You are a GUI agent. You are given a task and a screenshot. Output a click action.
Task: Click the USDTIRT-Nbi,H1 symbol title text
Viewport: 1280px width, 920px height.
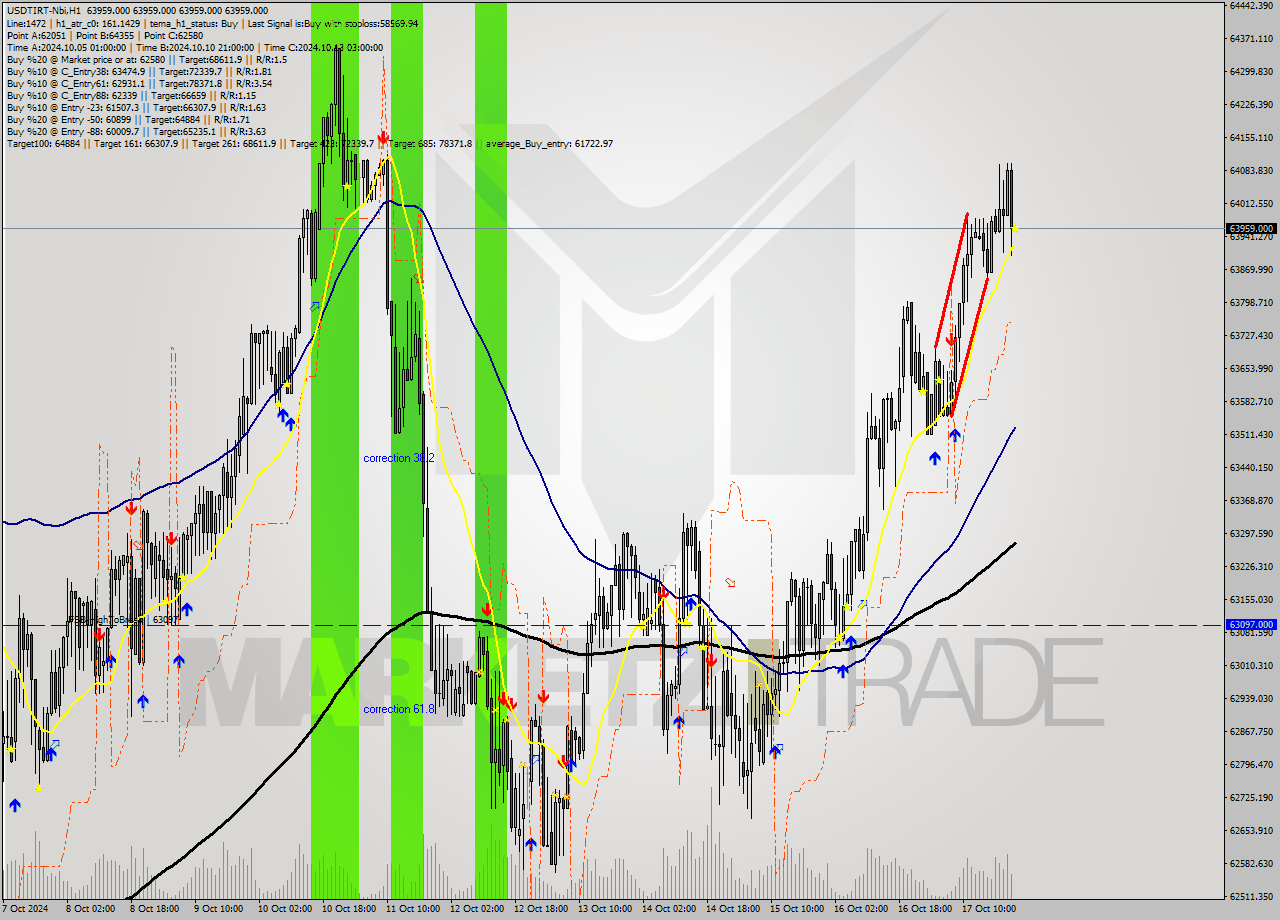[x=43, y=11]
